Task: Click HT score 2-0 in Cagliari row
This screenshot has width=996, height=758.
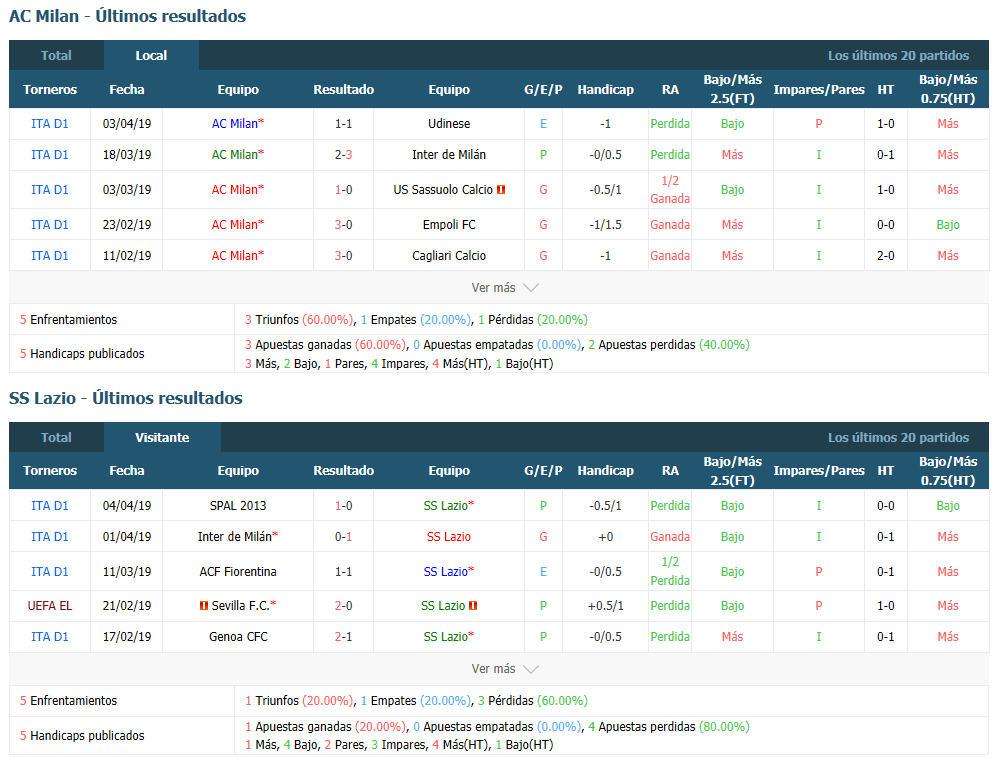Action: 885,255
